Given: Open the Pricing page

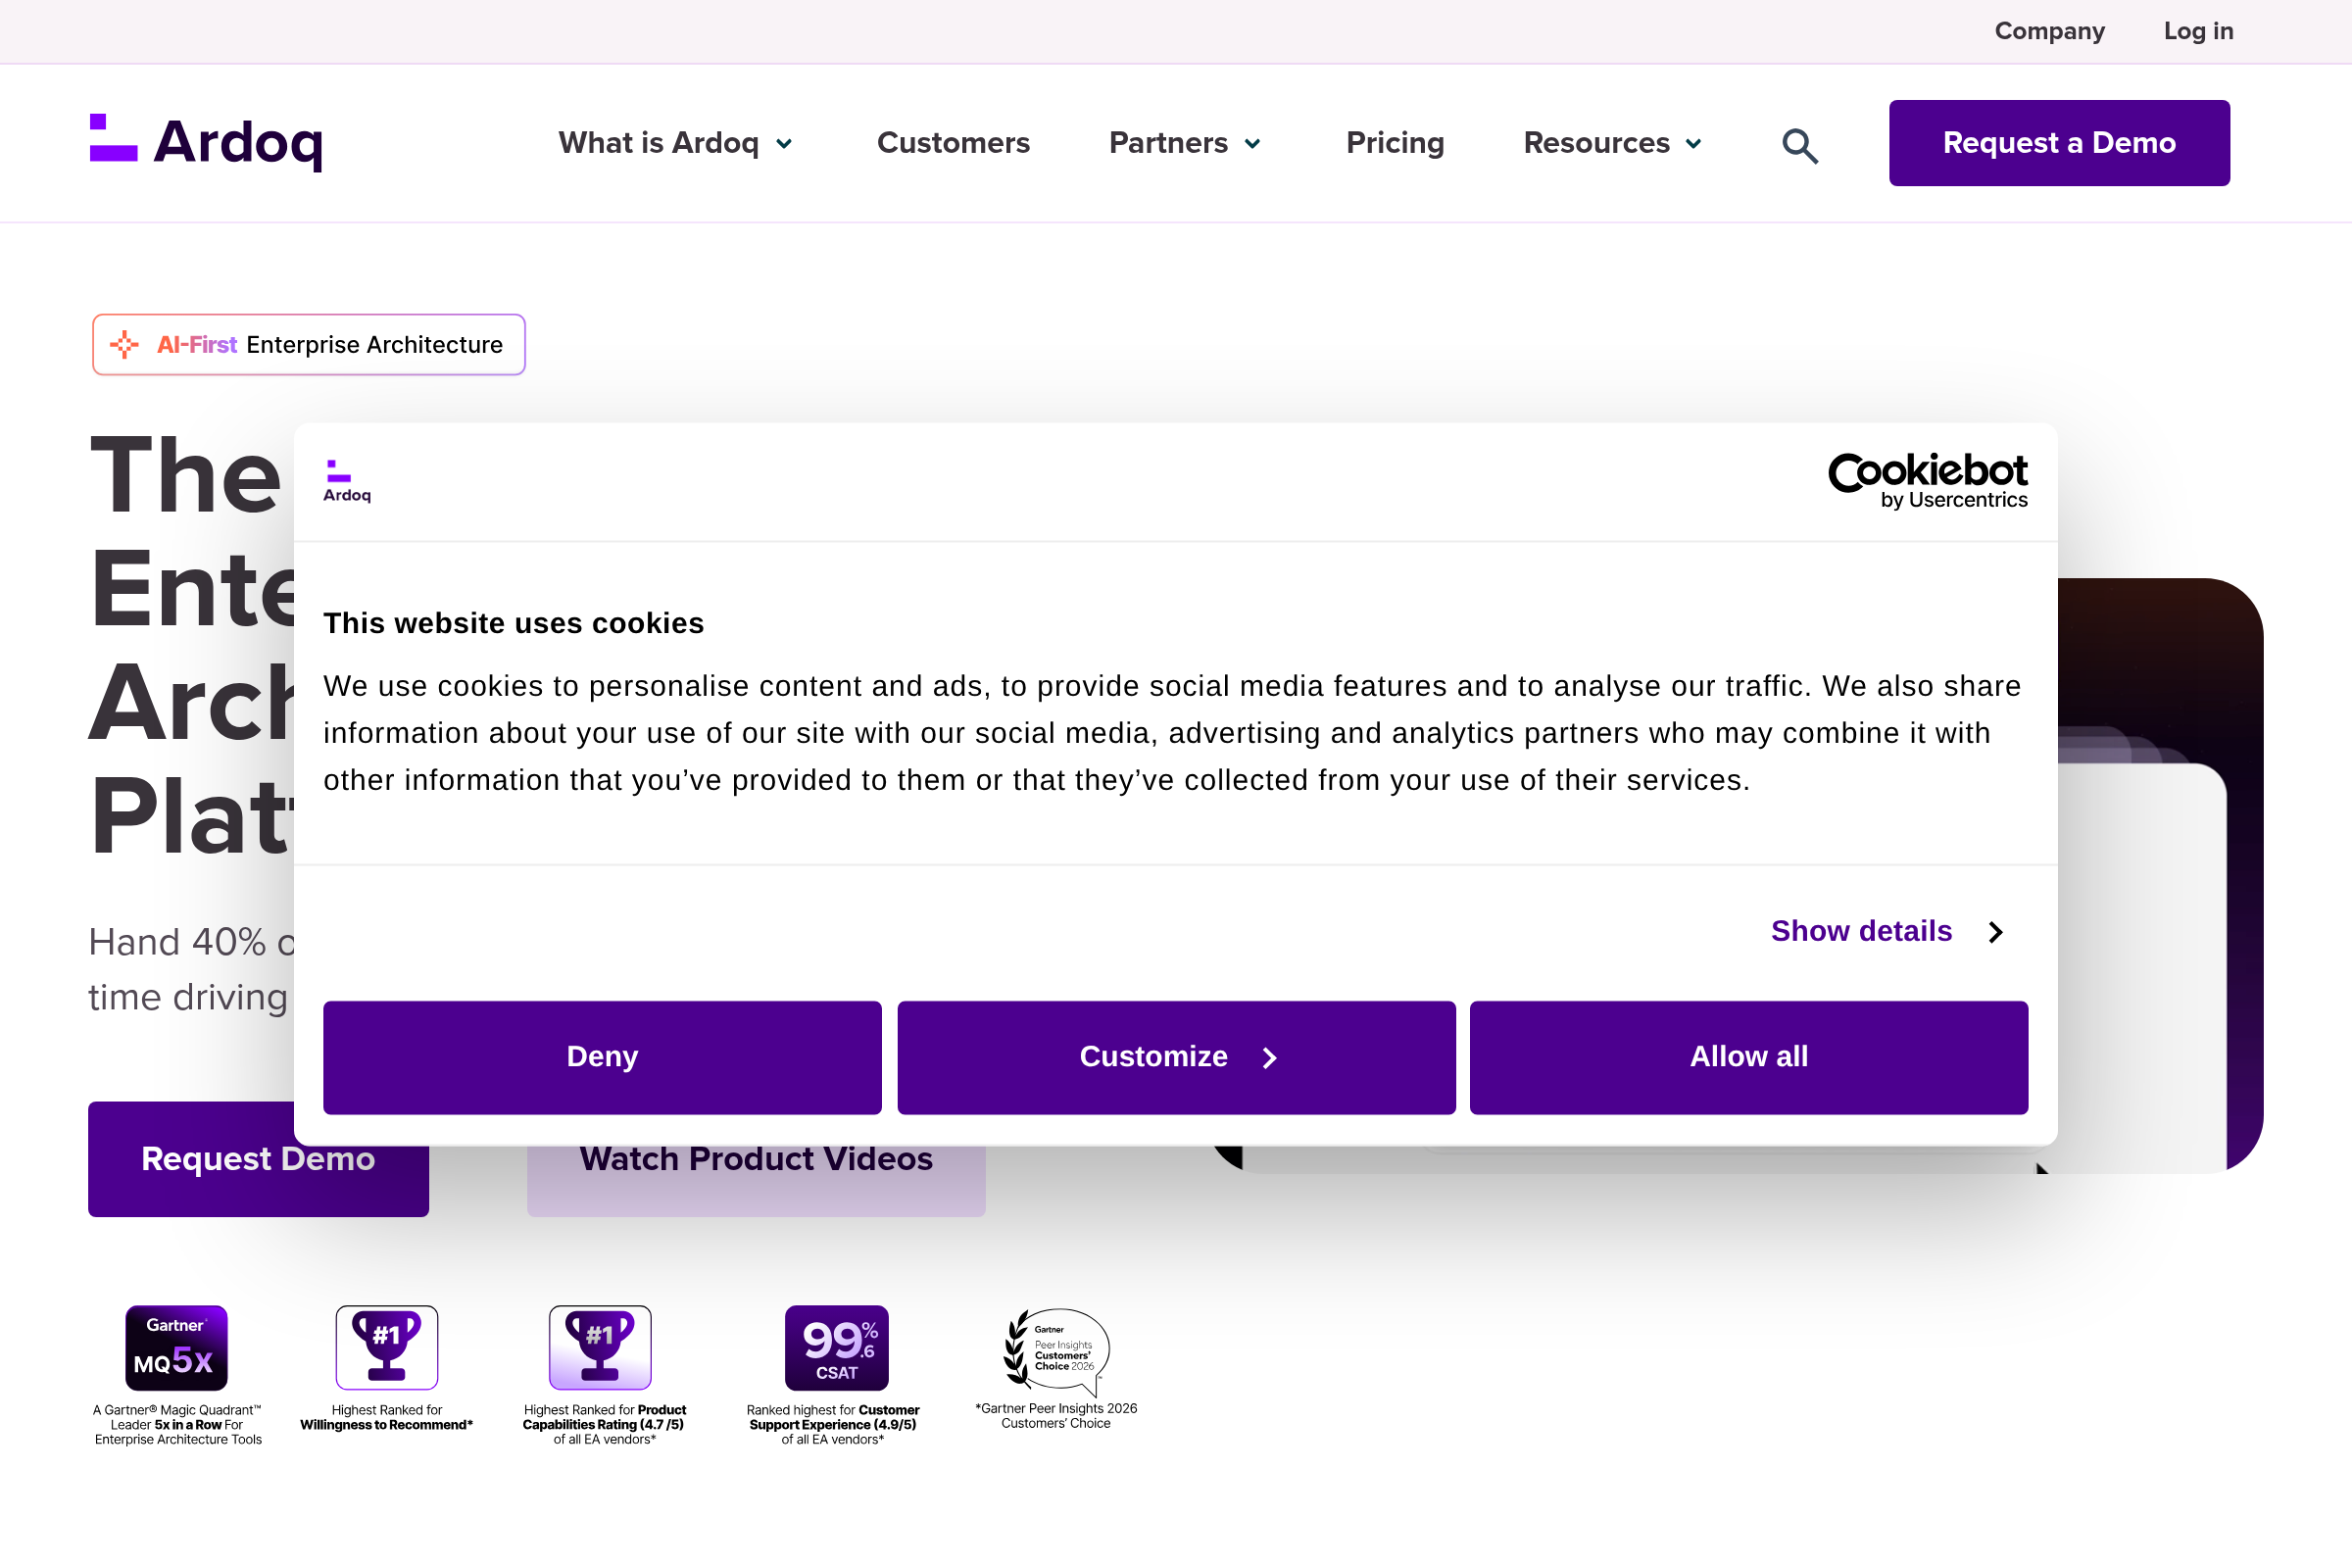Looking at the screenshot, I should [x=1394, y=143].
